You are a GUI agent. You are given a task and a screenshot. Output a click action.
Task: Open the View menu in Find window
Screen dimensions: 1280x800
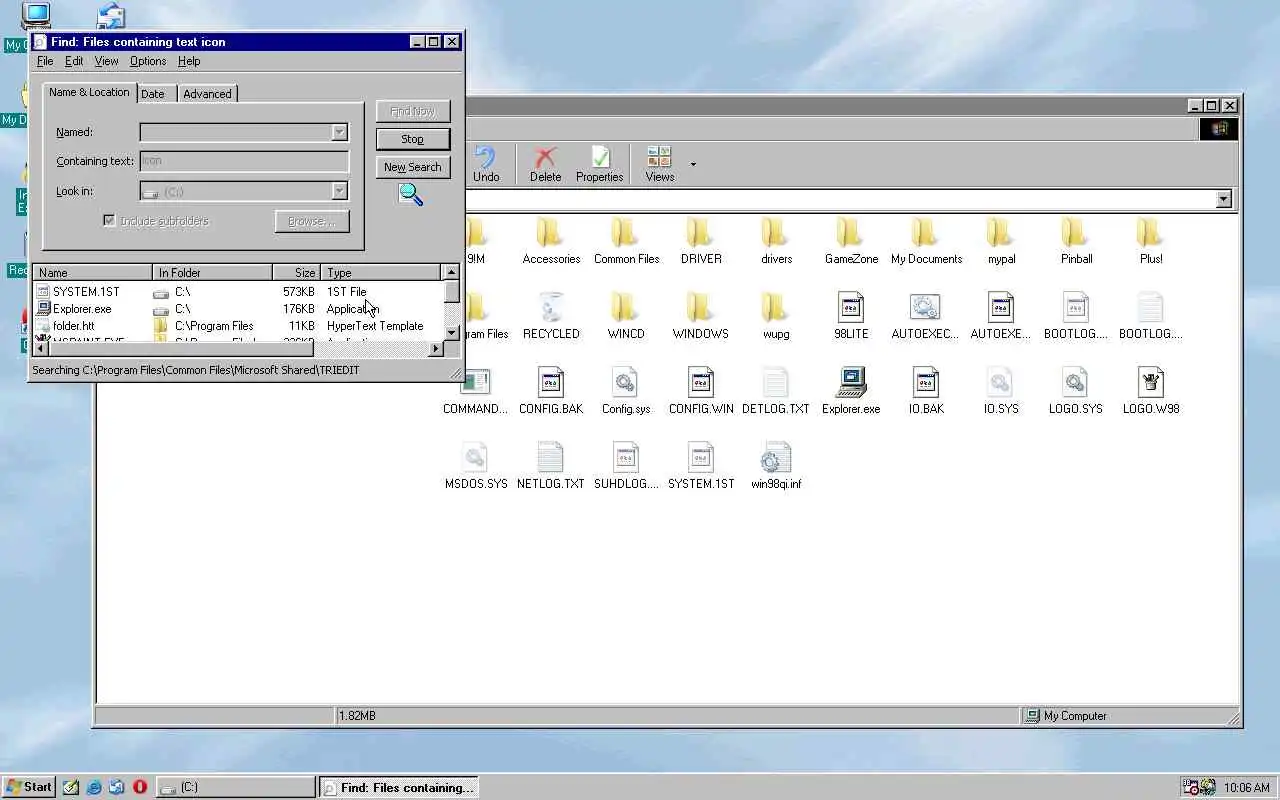tap(106, 61)
